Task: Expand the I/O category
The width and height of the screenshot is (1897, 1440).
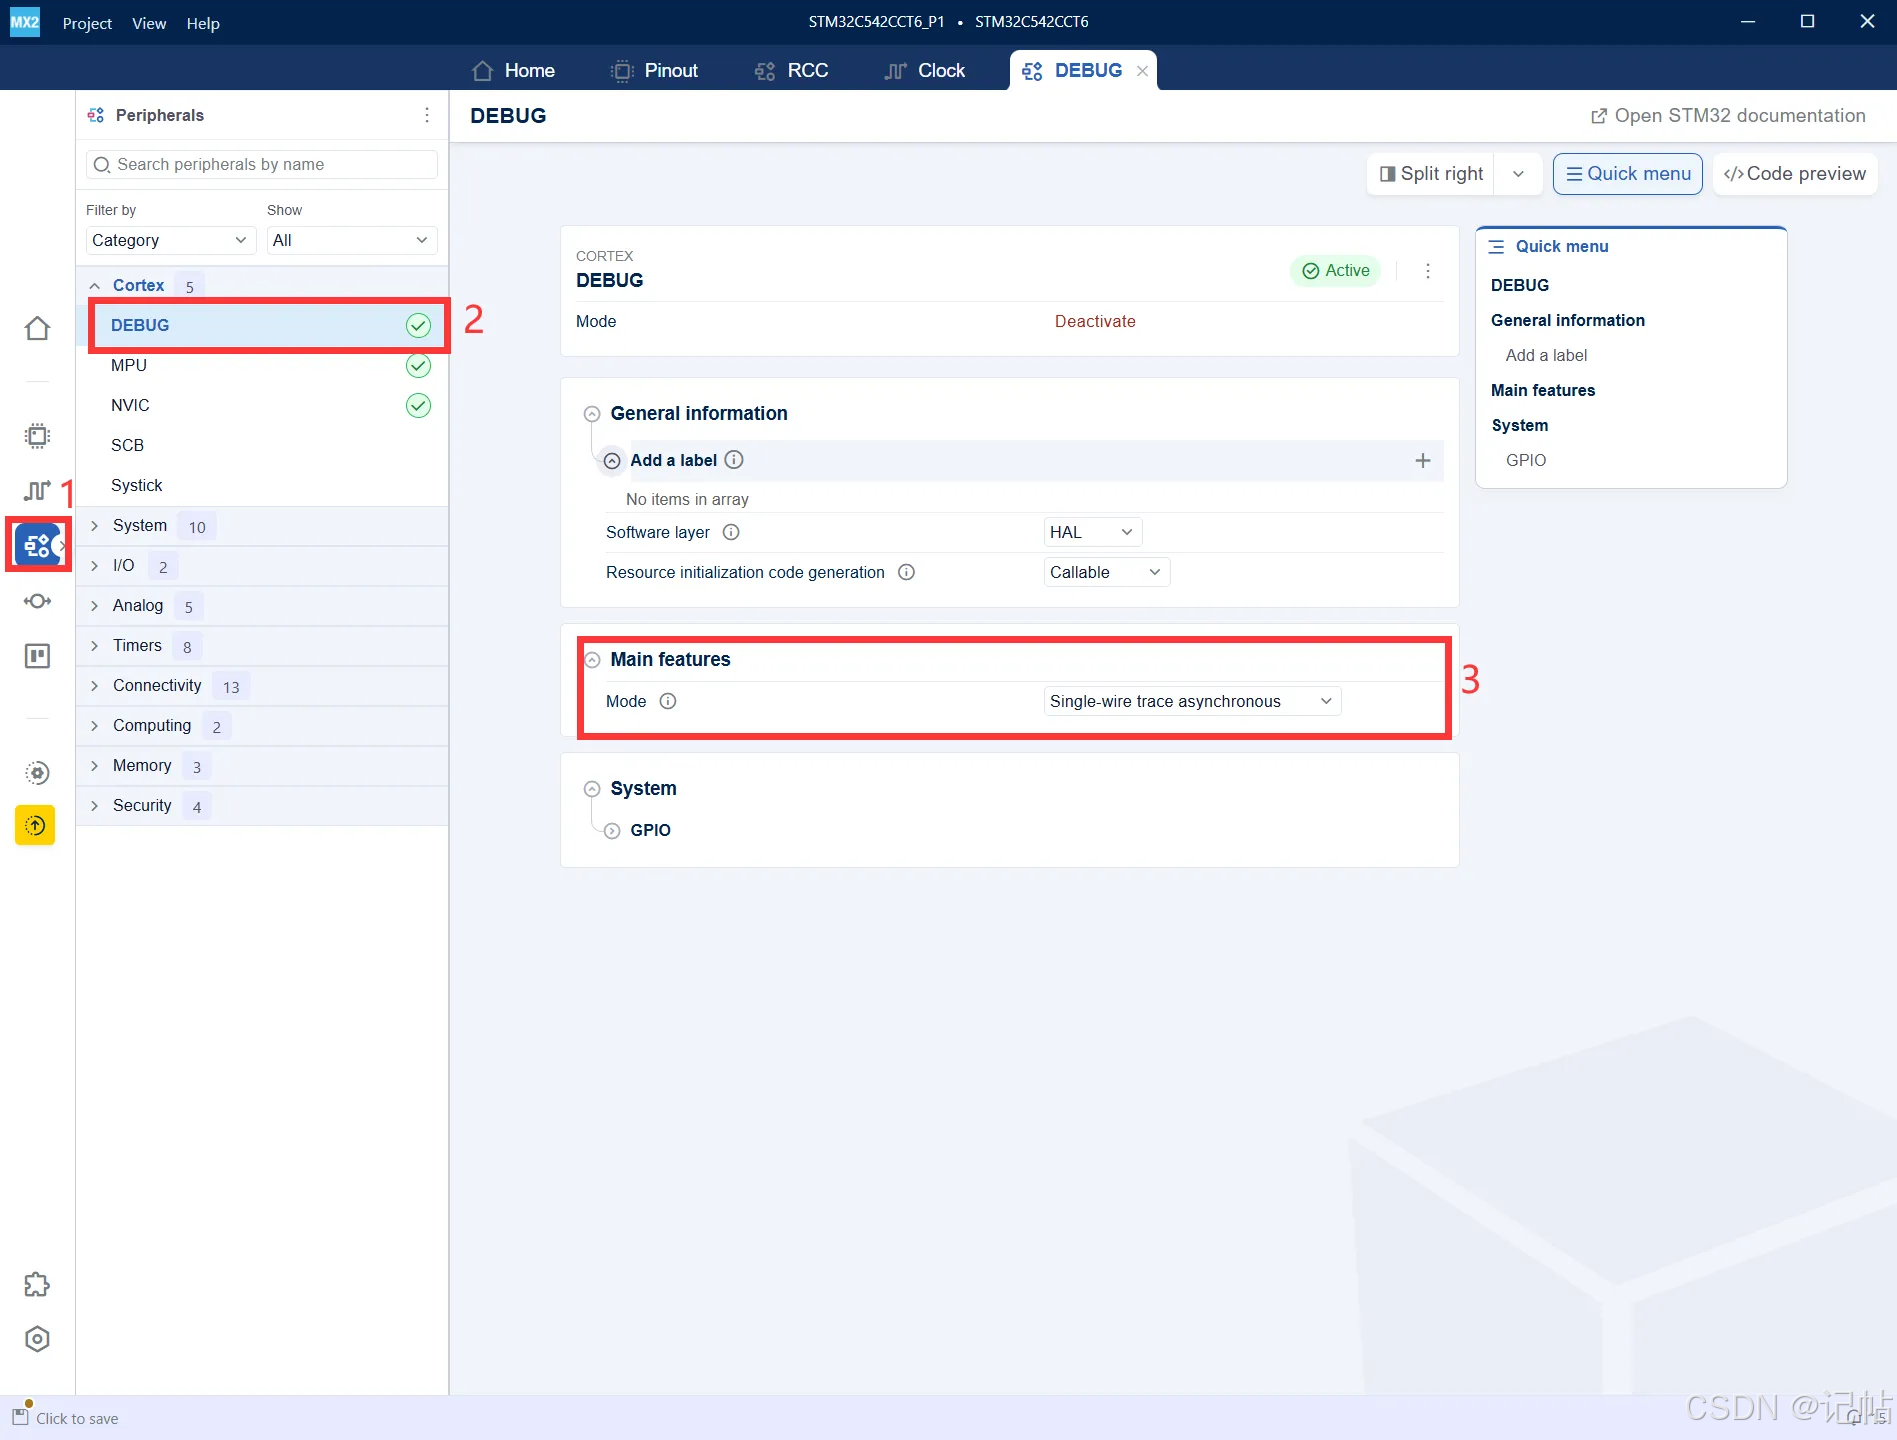Action: click(95, 566)
